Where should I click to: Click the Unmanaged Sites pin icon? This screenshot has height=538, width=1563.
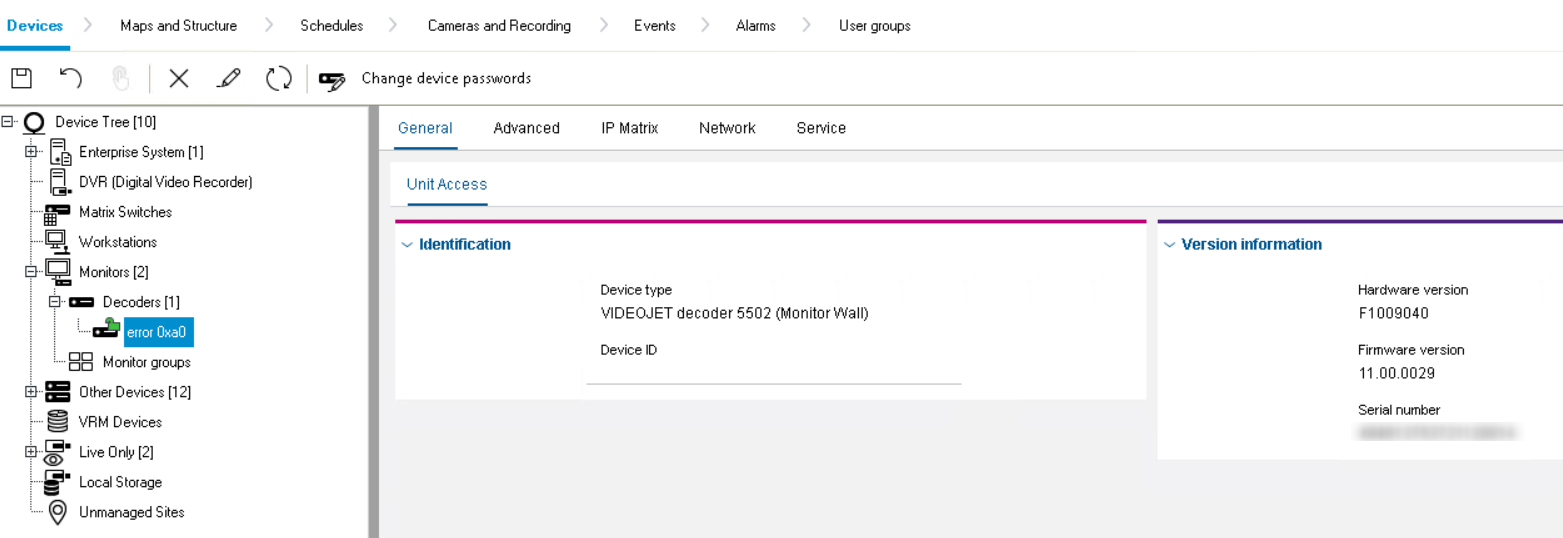(58, 512)
